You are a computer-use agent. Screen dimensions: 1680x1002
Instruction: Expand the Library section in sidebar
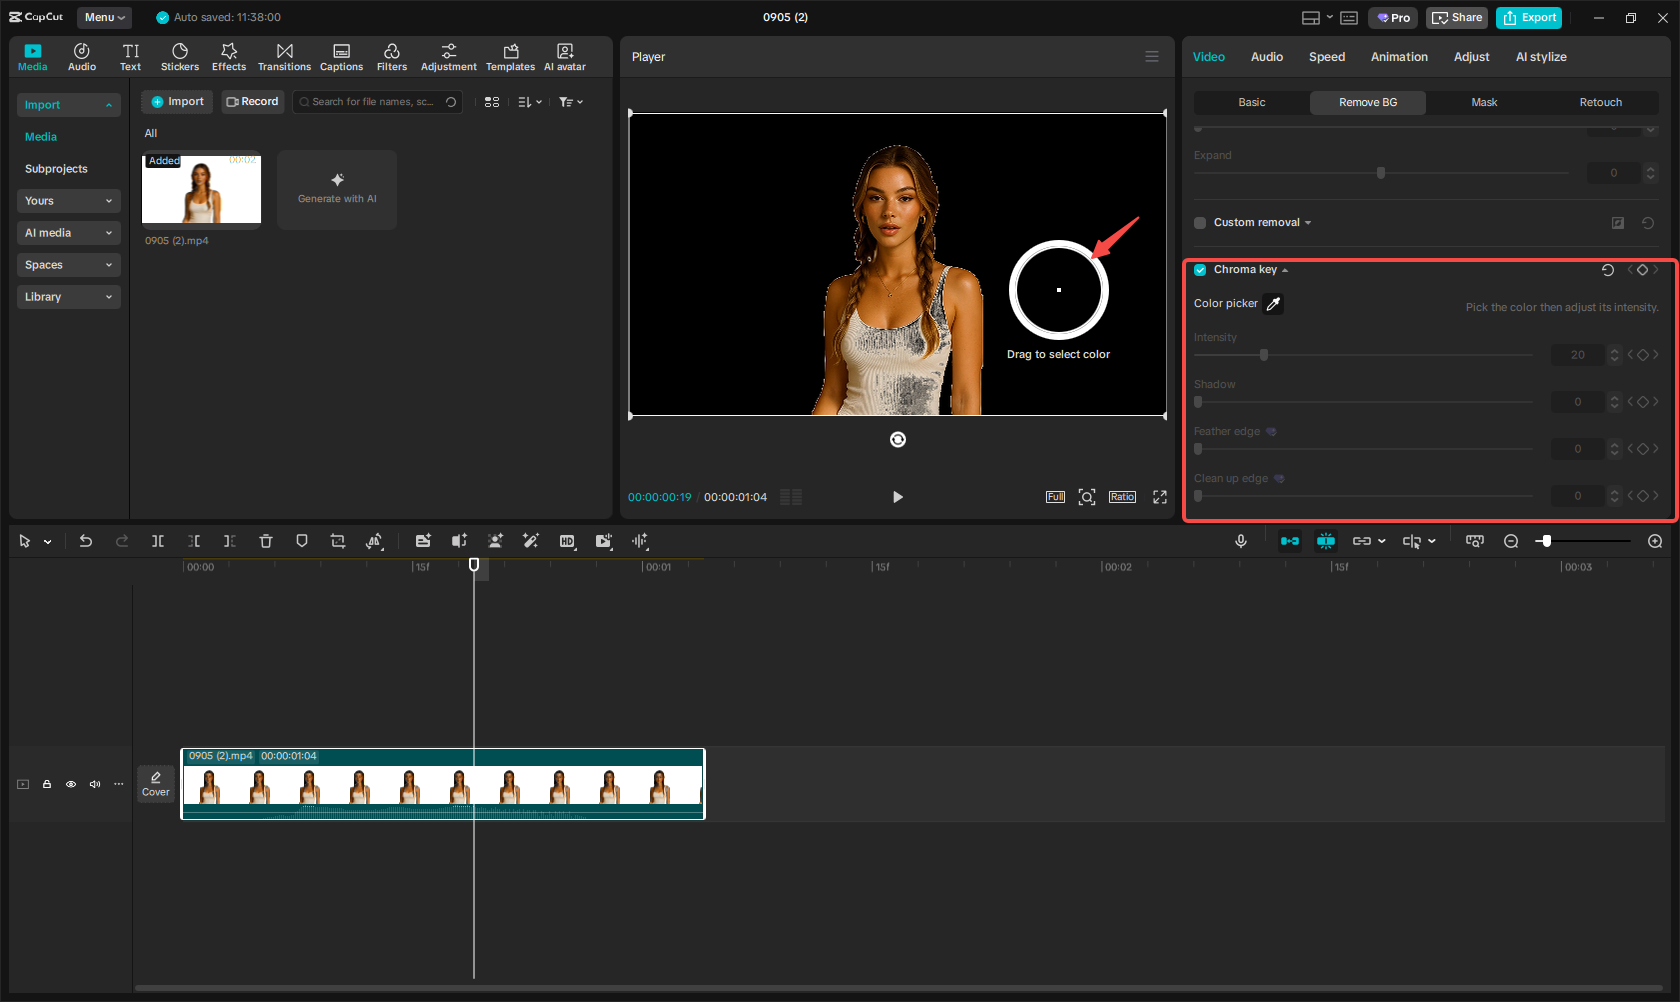click(x=68, y=297)
